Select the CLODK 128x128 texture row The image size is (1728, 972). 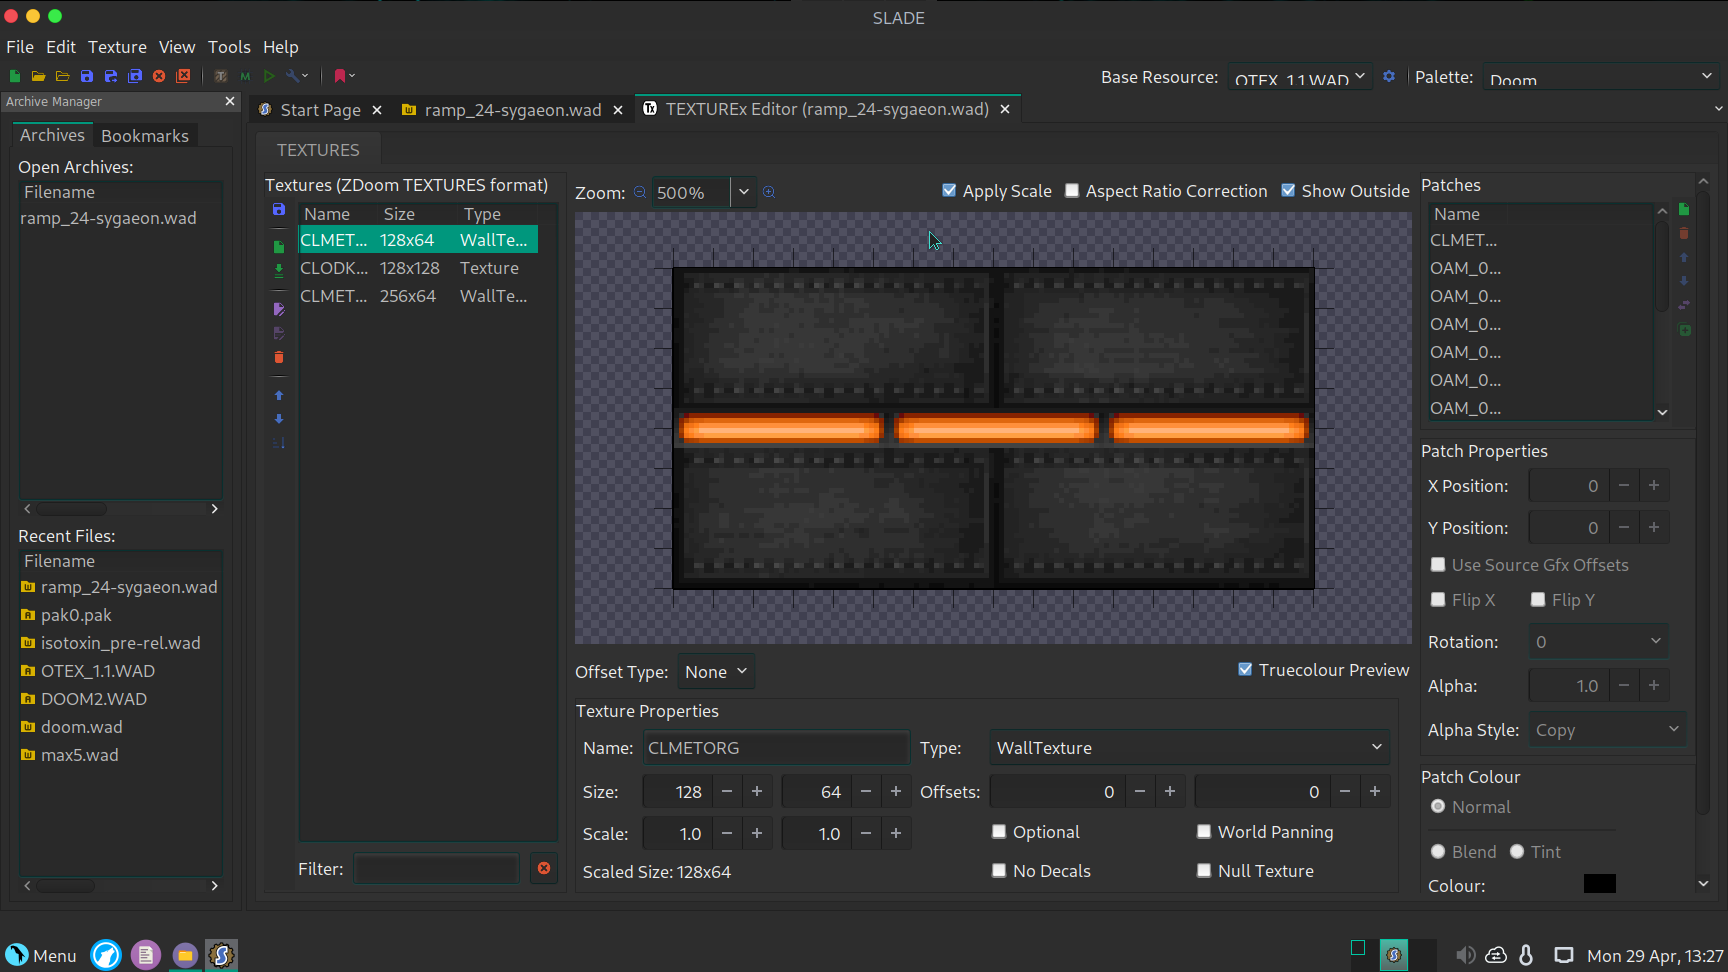pyautogui.click(x=418, y=268)
